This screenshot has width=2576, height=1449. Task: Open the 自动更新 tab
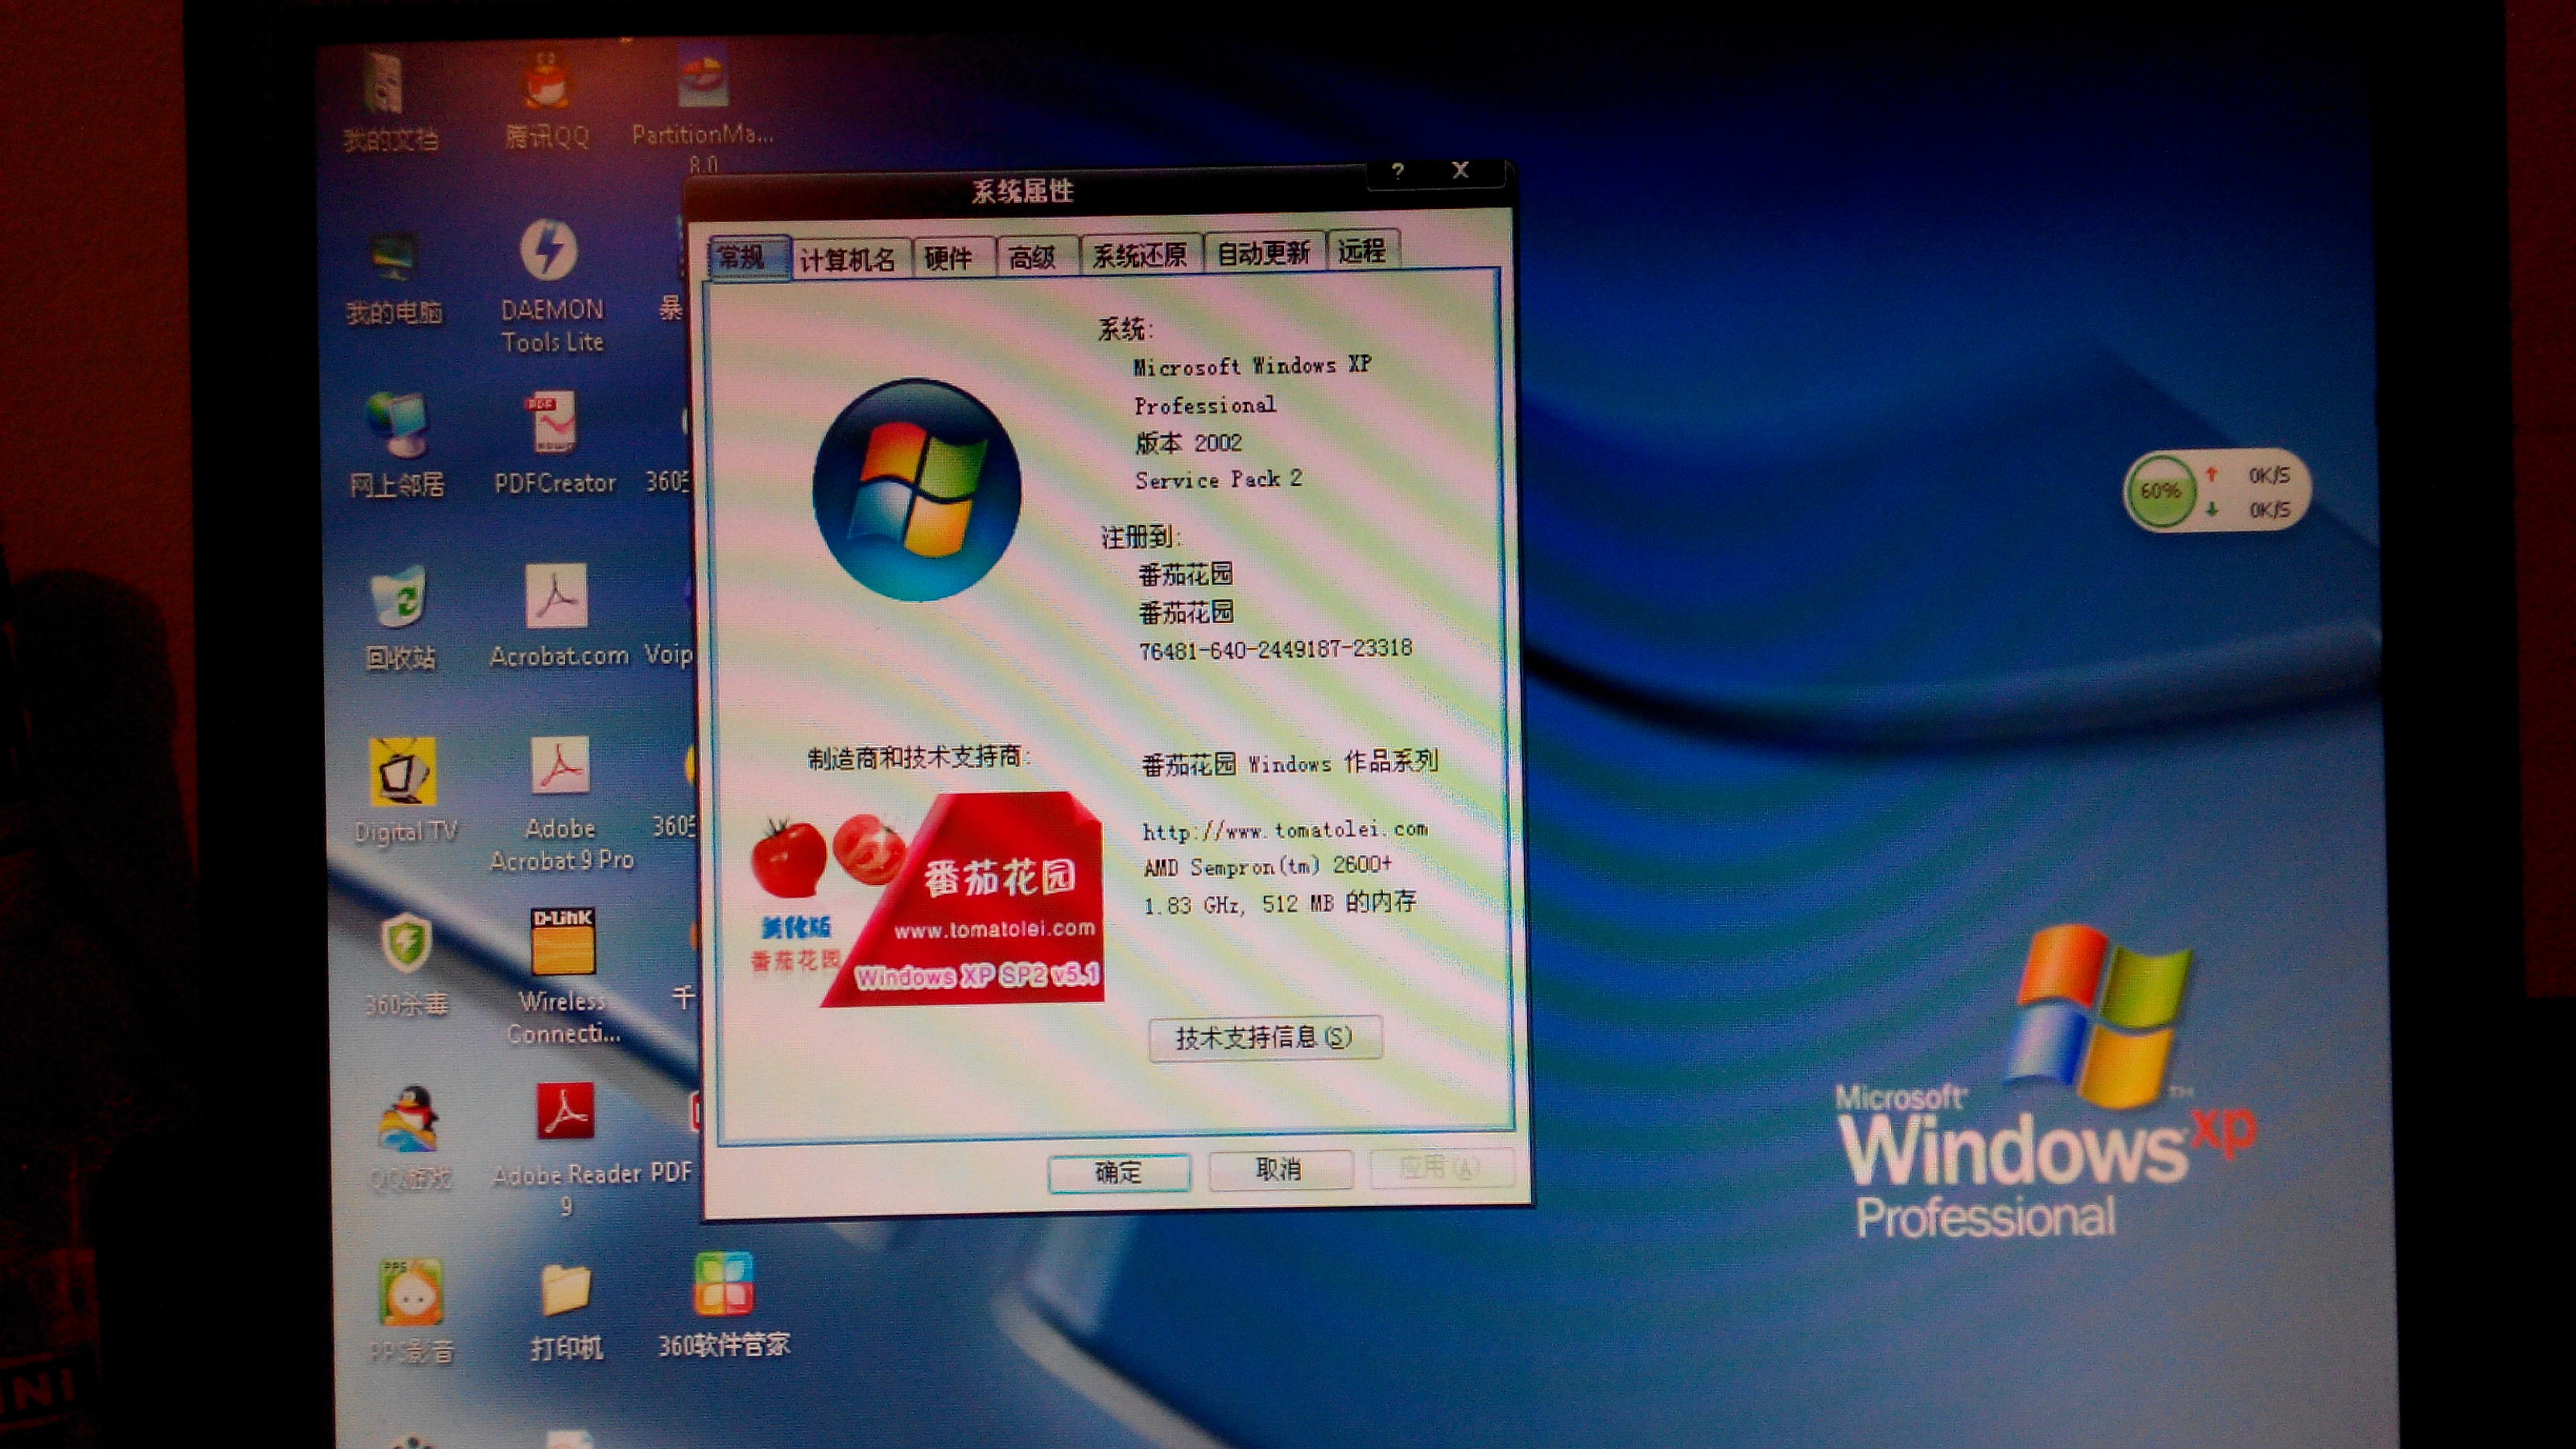[1264, 252]
